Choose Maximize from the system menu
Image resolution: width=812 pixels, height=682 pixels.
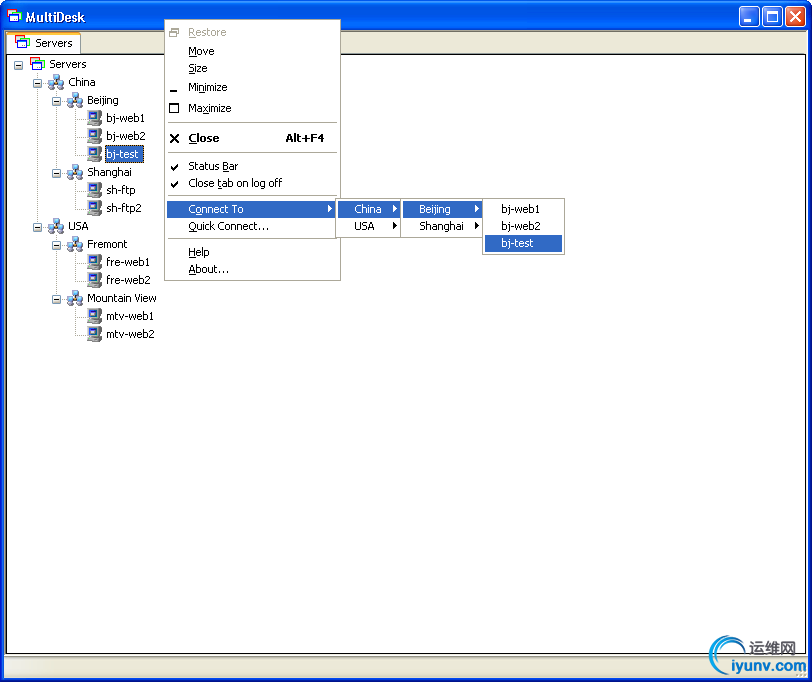coord(253,108)
